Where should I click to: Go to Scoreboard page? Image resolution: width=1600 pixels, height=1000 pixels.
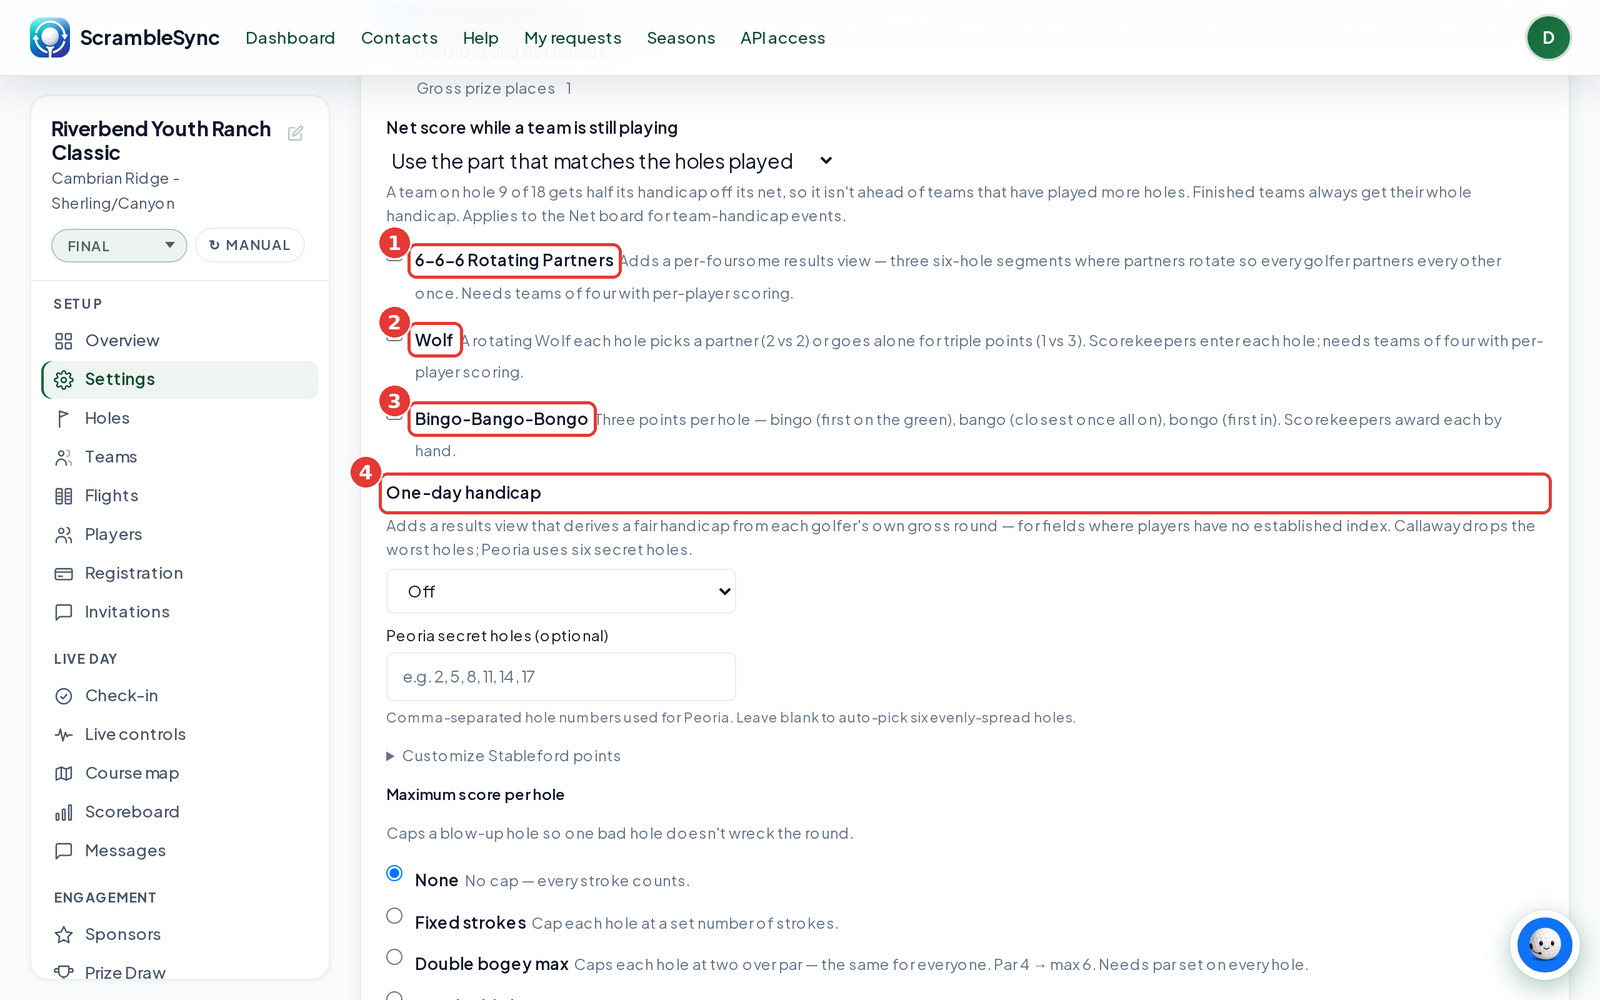(x=180, y=812)
